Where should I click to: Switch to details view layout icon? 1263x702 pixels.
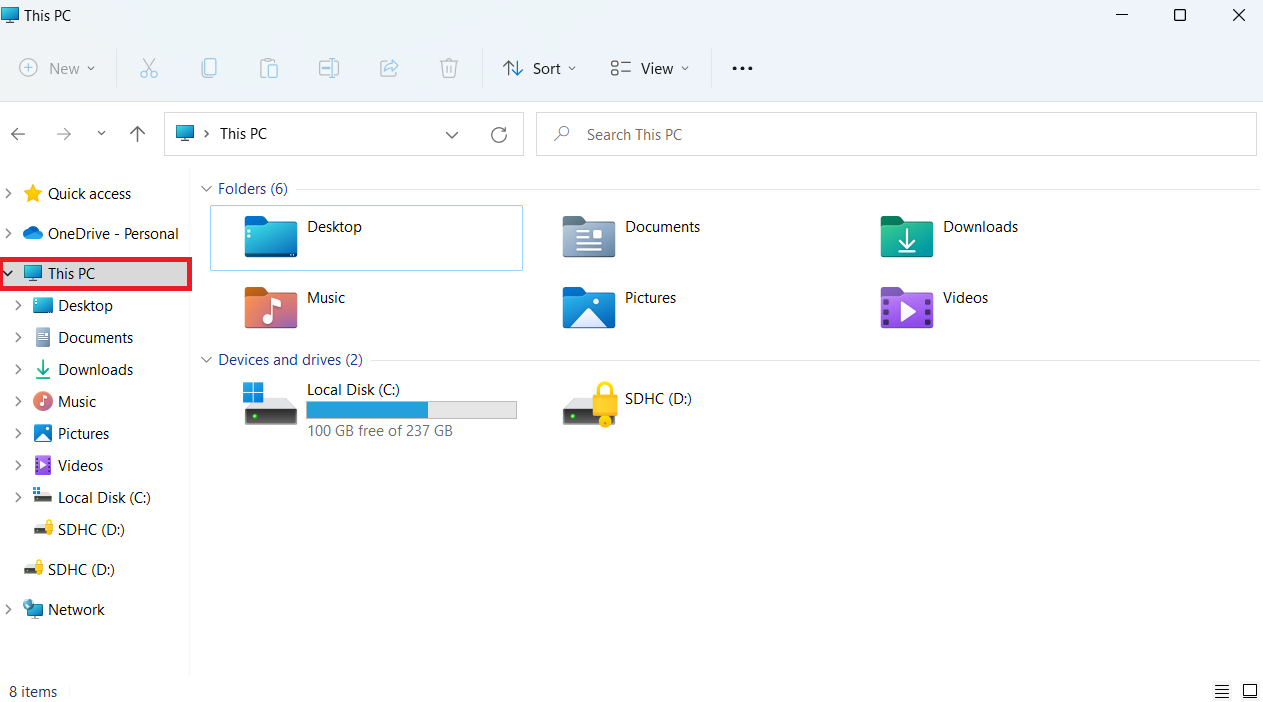pos(1222,691)
